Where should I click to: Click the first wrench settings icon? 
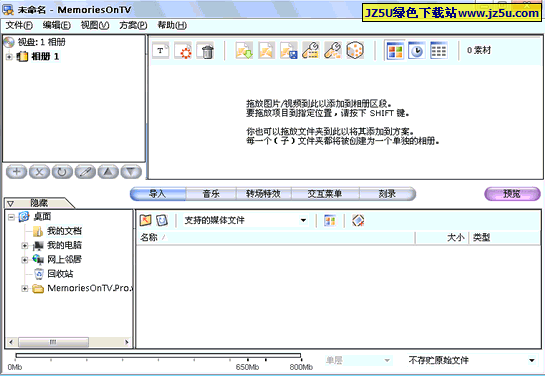(x=311, y=51)
